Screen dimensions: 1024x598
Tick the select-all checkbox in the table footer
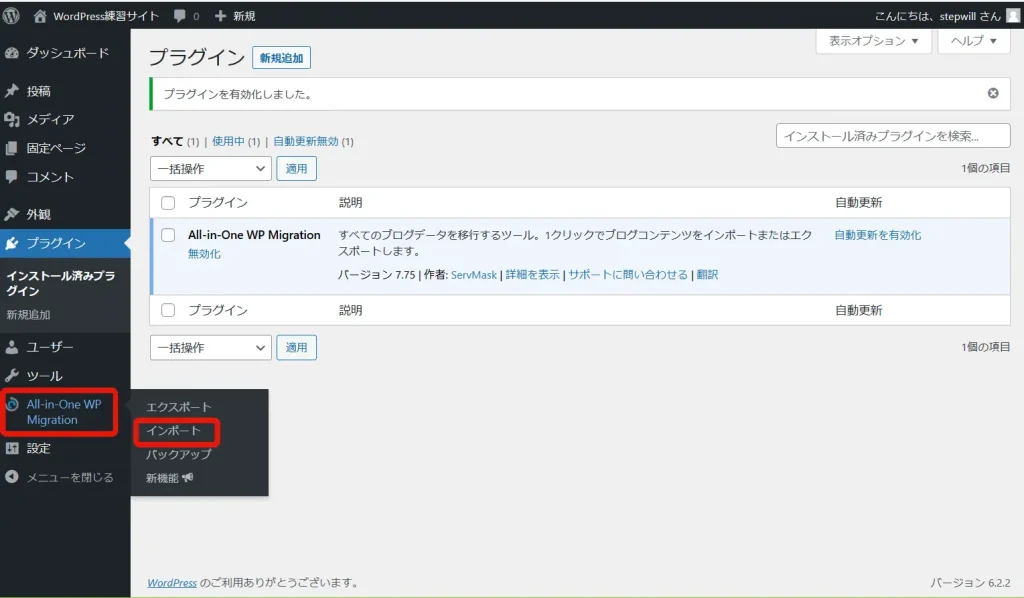click(x=168, y=310)
